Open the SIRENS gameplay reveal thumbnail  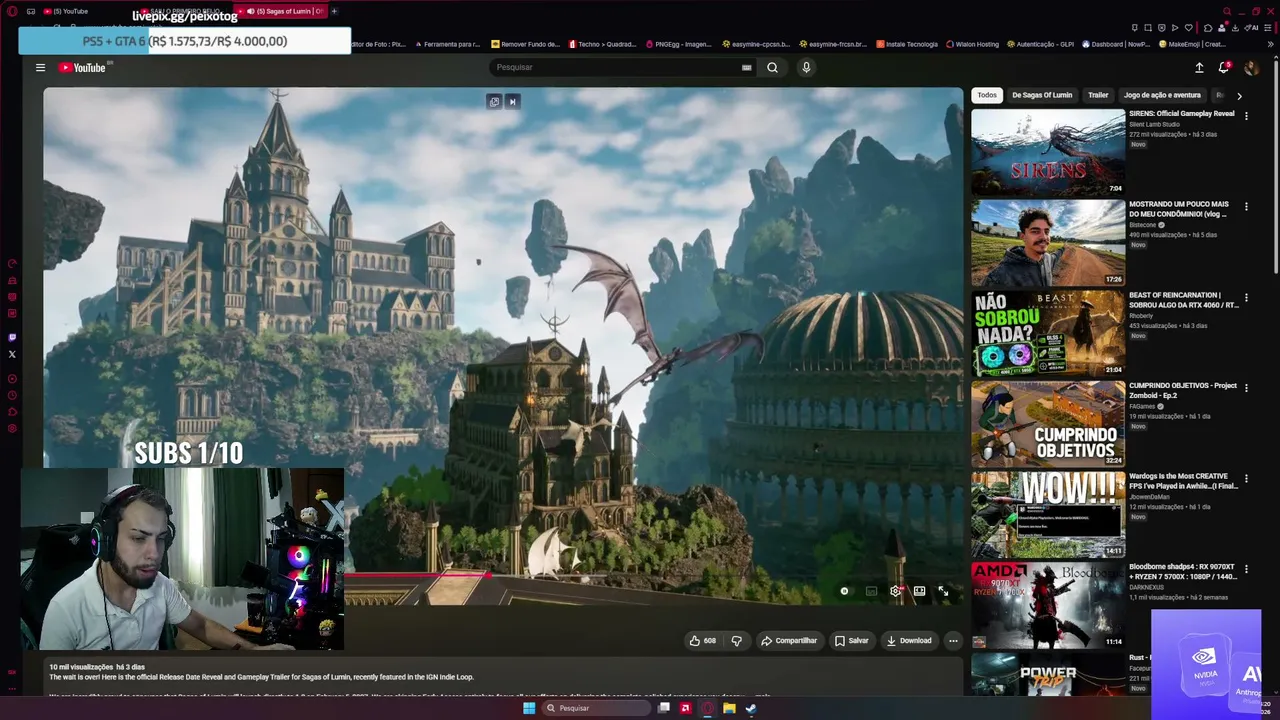(1048, 152)
